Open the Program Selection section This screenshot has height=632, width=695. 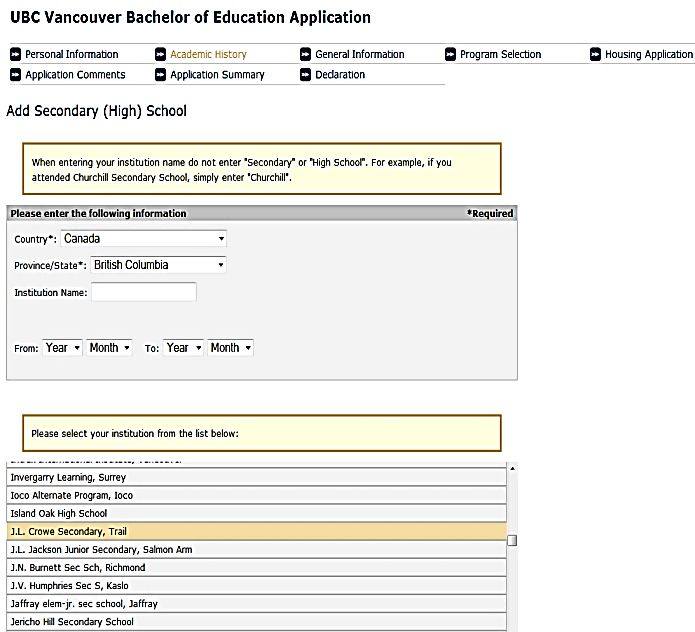pyautogui.click(x=500, y=54)
